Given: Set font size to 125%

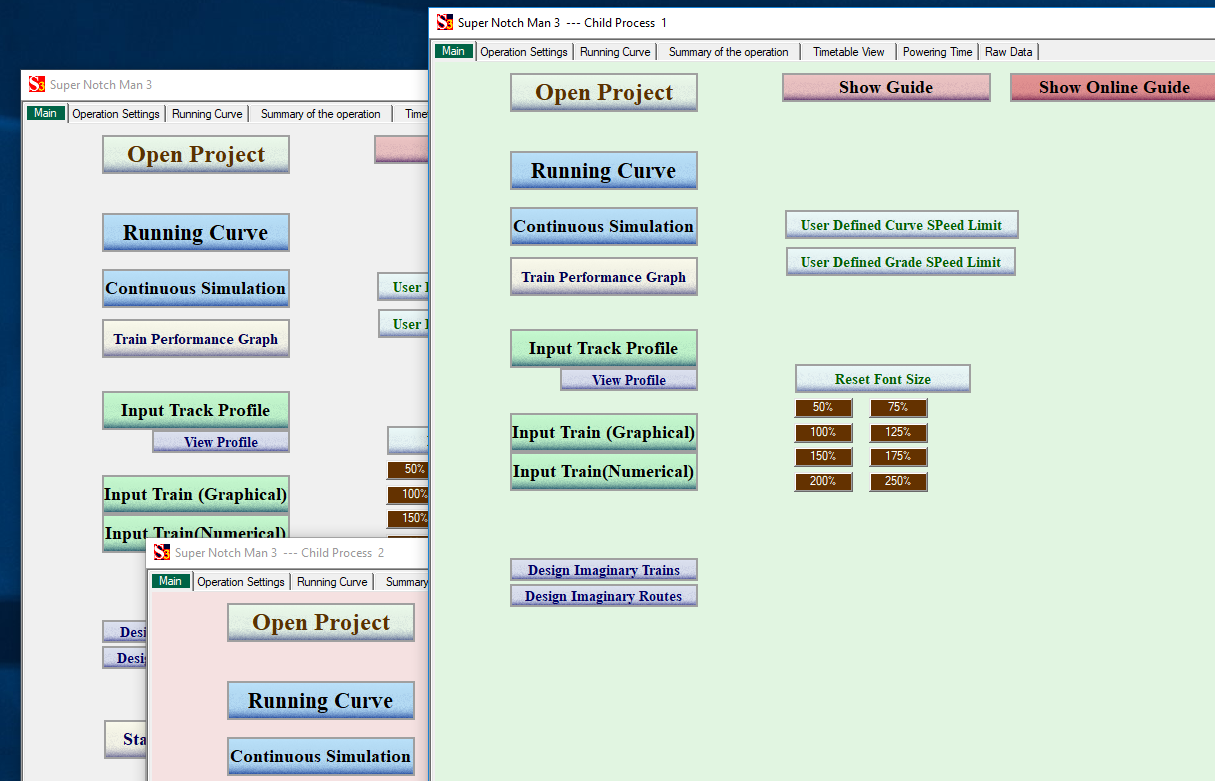Looking at the screenshot, I should [898, 432].
